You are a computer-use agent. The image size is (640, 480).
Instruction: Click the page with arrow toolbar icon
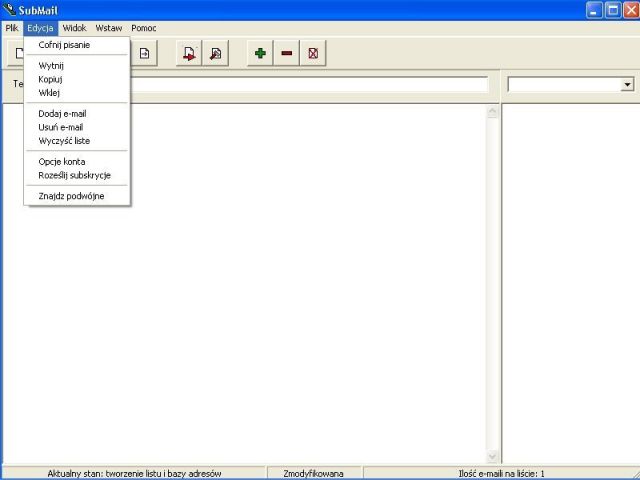pos(144,53)
